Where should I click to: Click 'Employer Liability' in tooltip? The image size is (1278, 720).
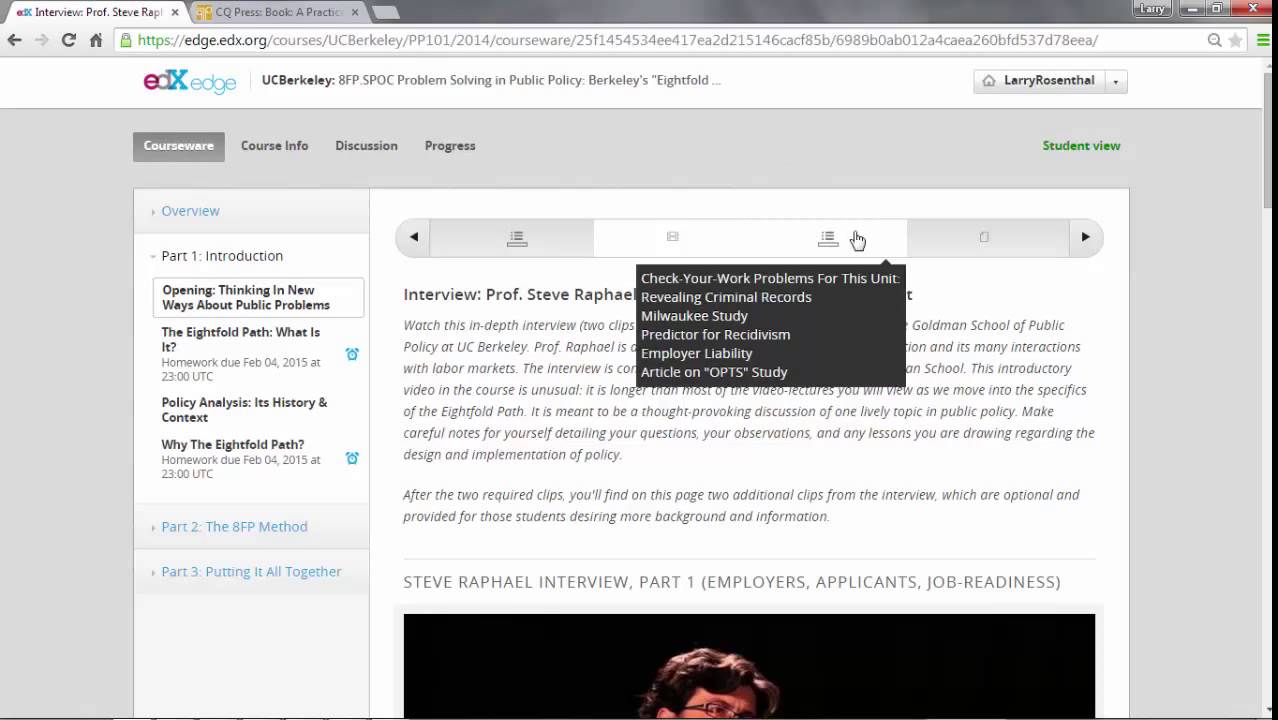[x=696, y=353]
